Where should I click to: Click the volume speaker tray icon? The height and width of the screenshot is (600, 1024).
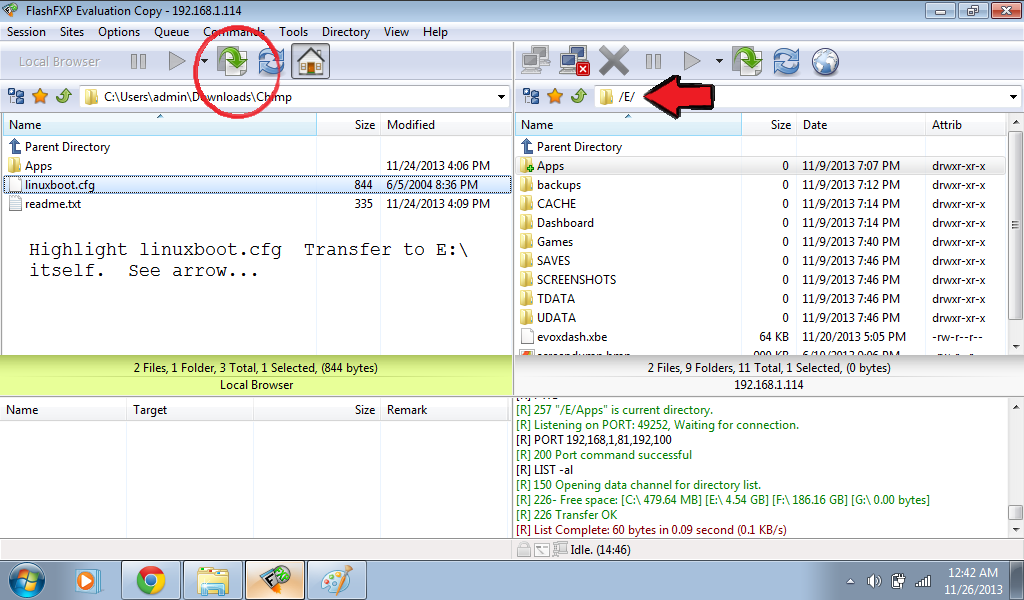pyautogui.click(x=874, y=580)
